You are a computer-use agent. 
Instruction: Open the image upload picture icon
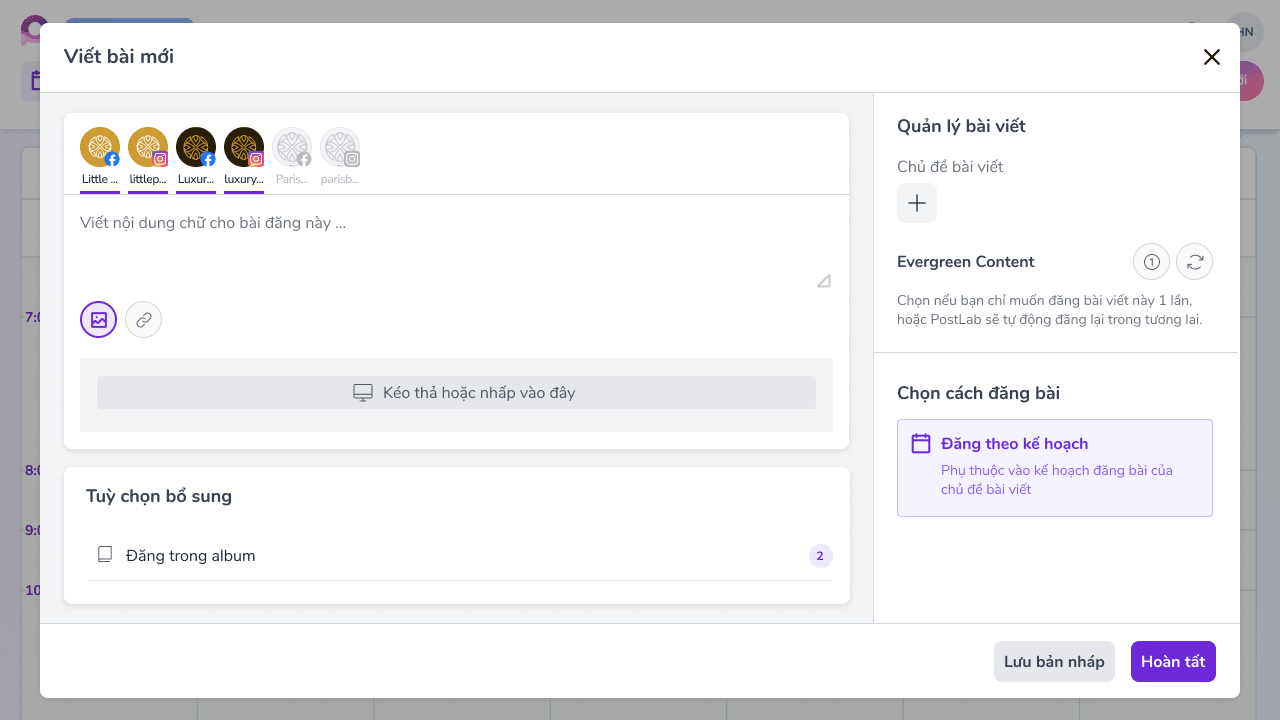coord(98,319)
